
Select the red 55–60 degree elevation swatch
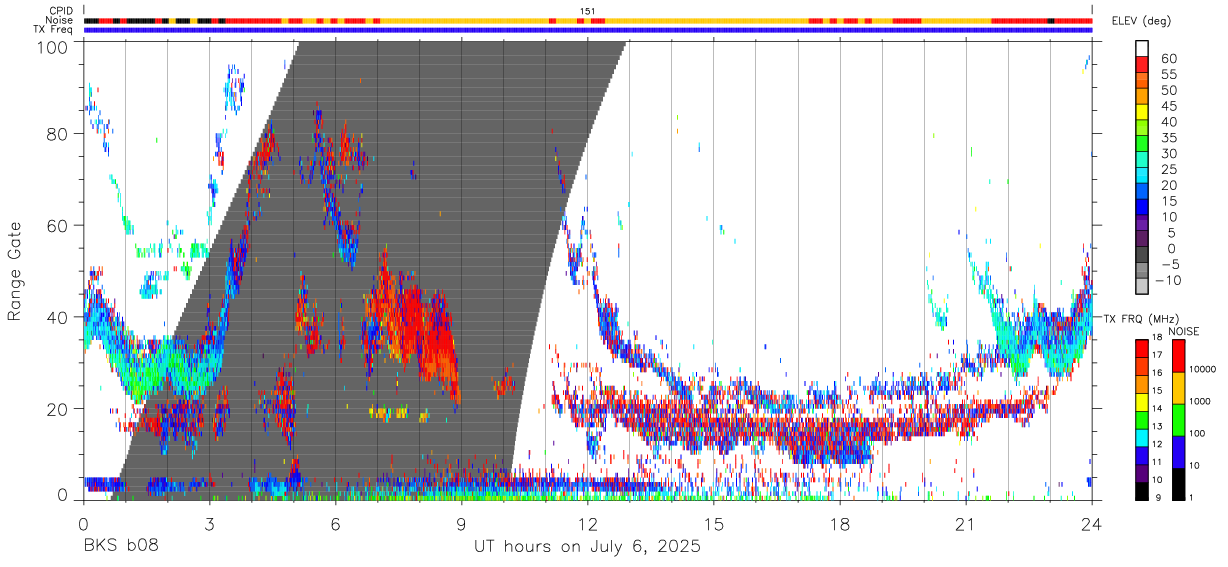pos(1142,65)
